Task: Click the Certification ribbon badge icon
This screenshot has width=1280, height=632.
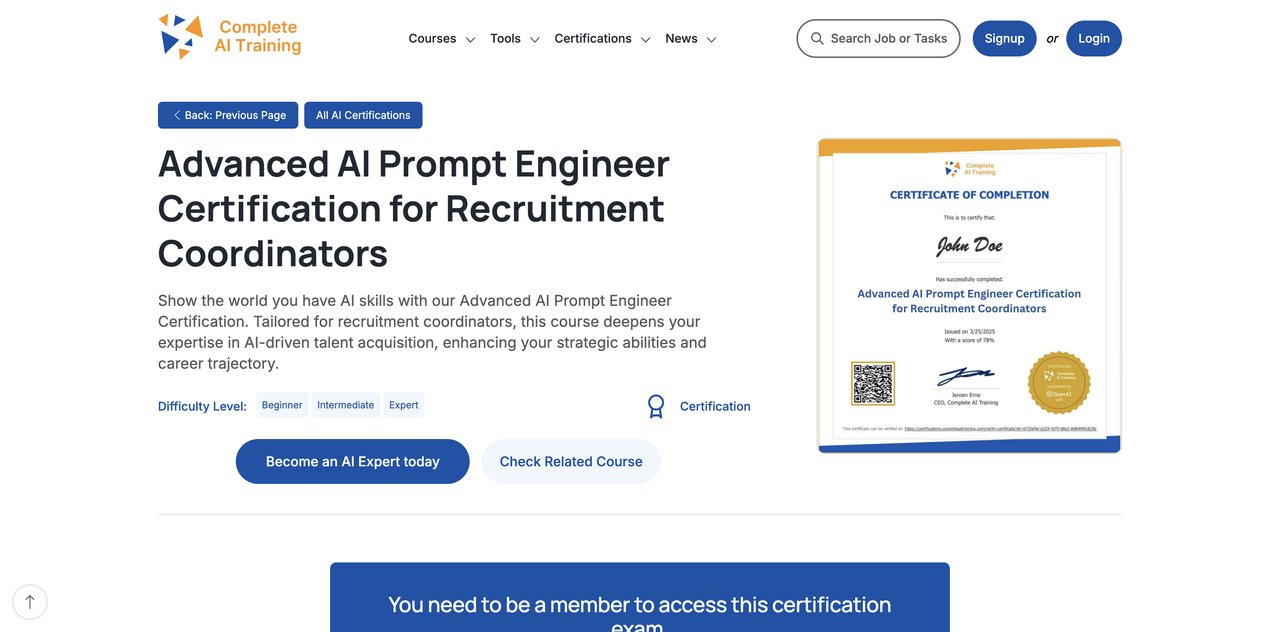Action: [656, 406]
